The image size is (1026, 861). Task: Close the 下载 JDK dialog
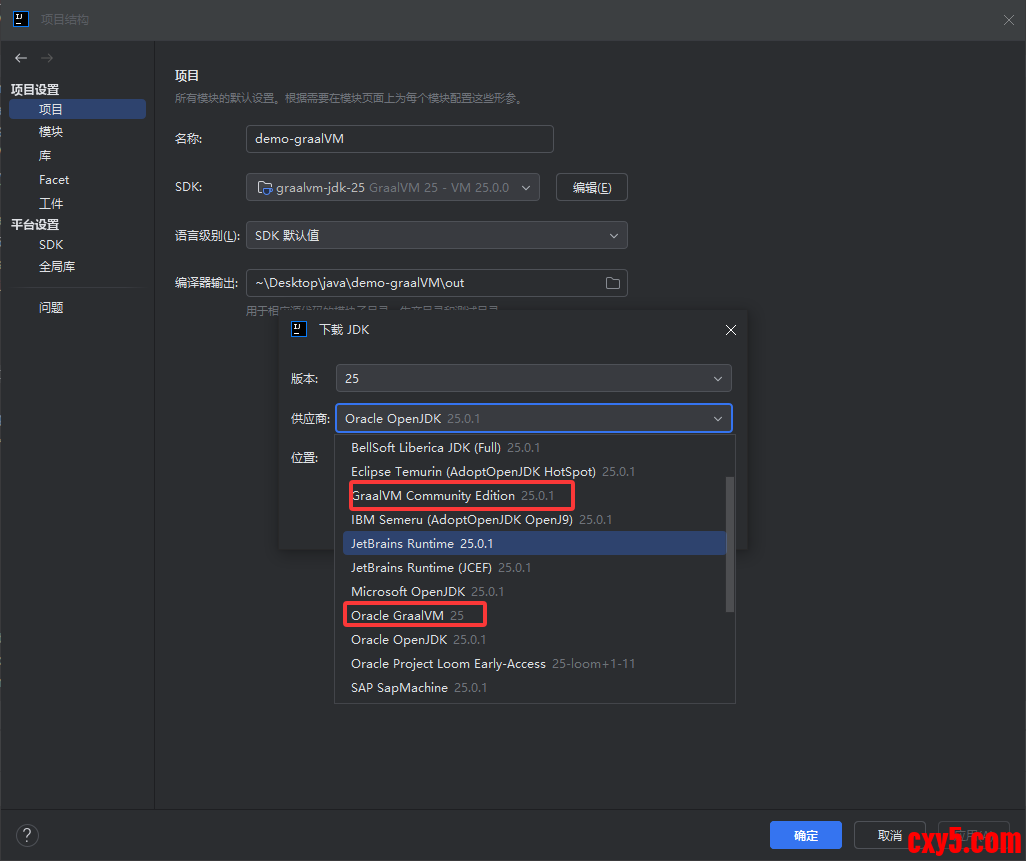731,330
